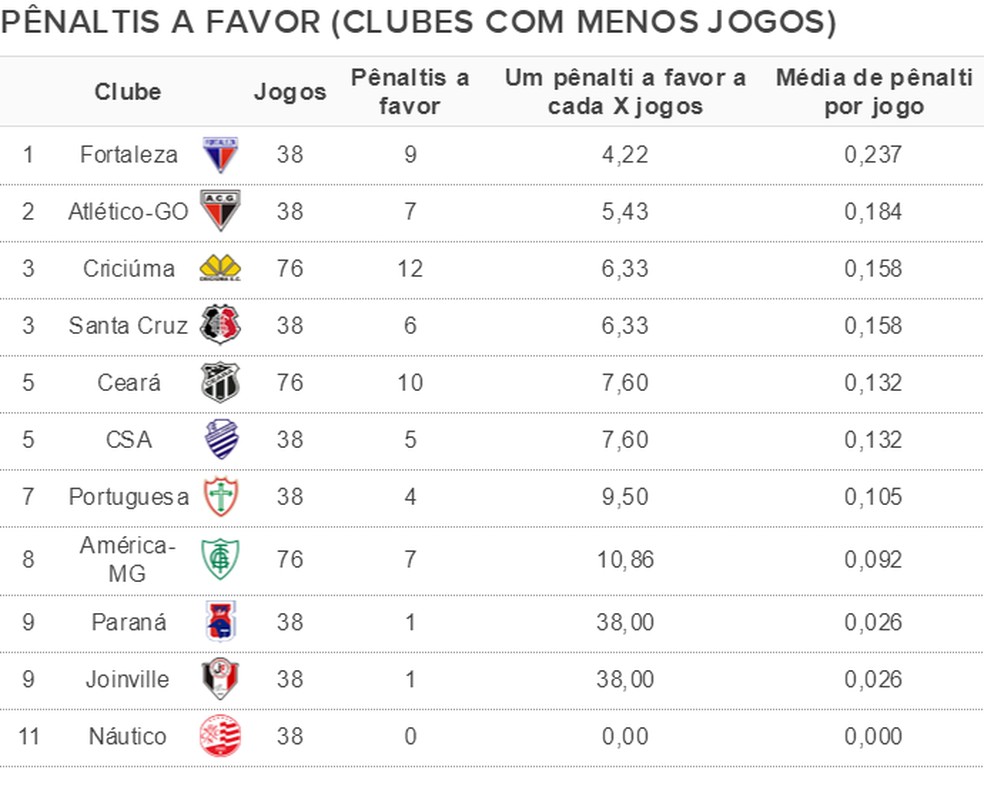Click the América-MG team name
The width and height of the screenshot is (984, 810).
point(128,559)
